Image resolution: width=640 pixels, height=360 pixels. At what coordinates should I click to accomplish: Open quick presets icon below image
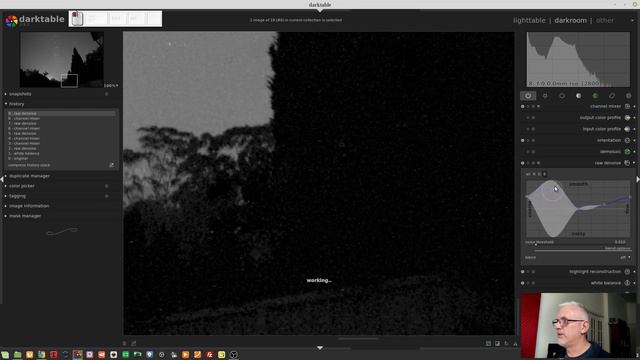[124, 344]
